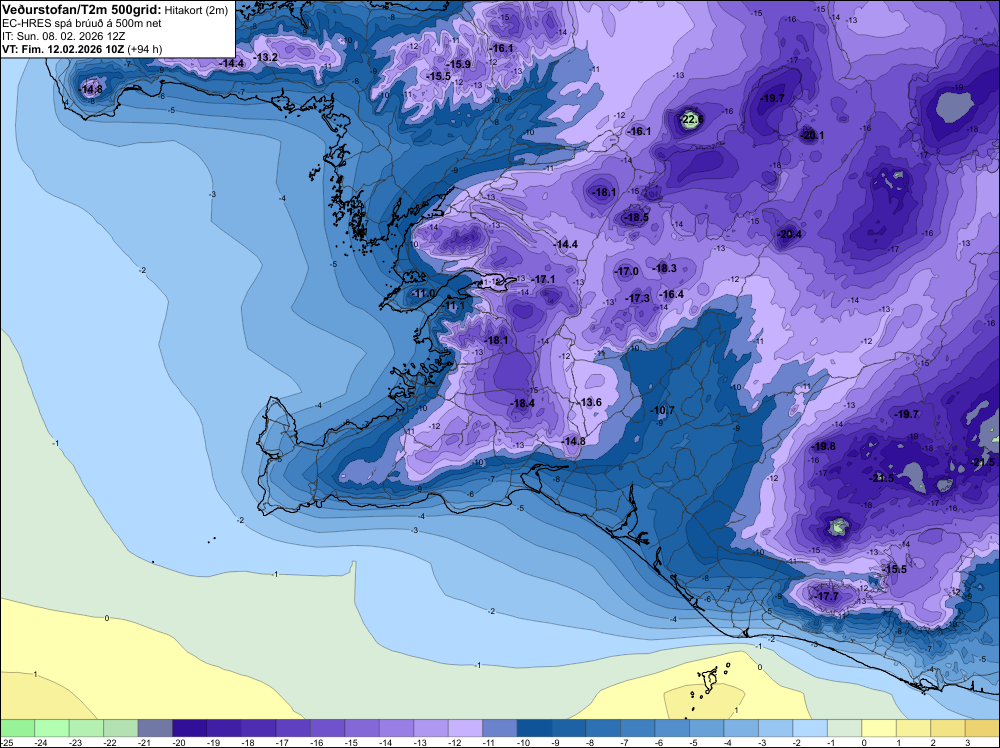Click the legend swatch labeled -4

(740, 728)
